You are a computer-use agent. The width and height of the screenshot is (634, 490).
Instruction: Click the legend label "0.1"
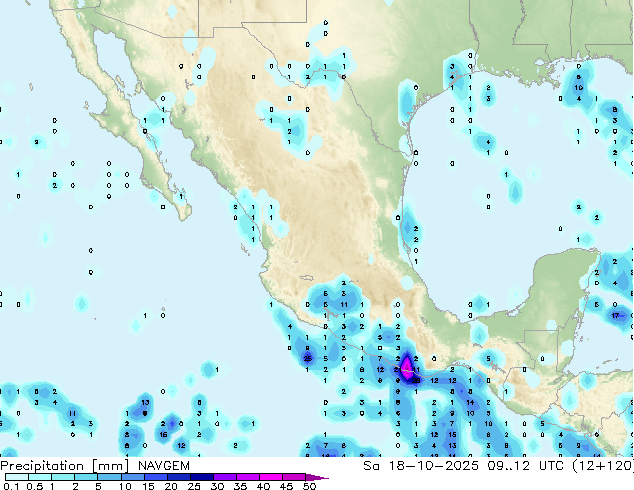(x=11, y=486)
